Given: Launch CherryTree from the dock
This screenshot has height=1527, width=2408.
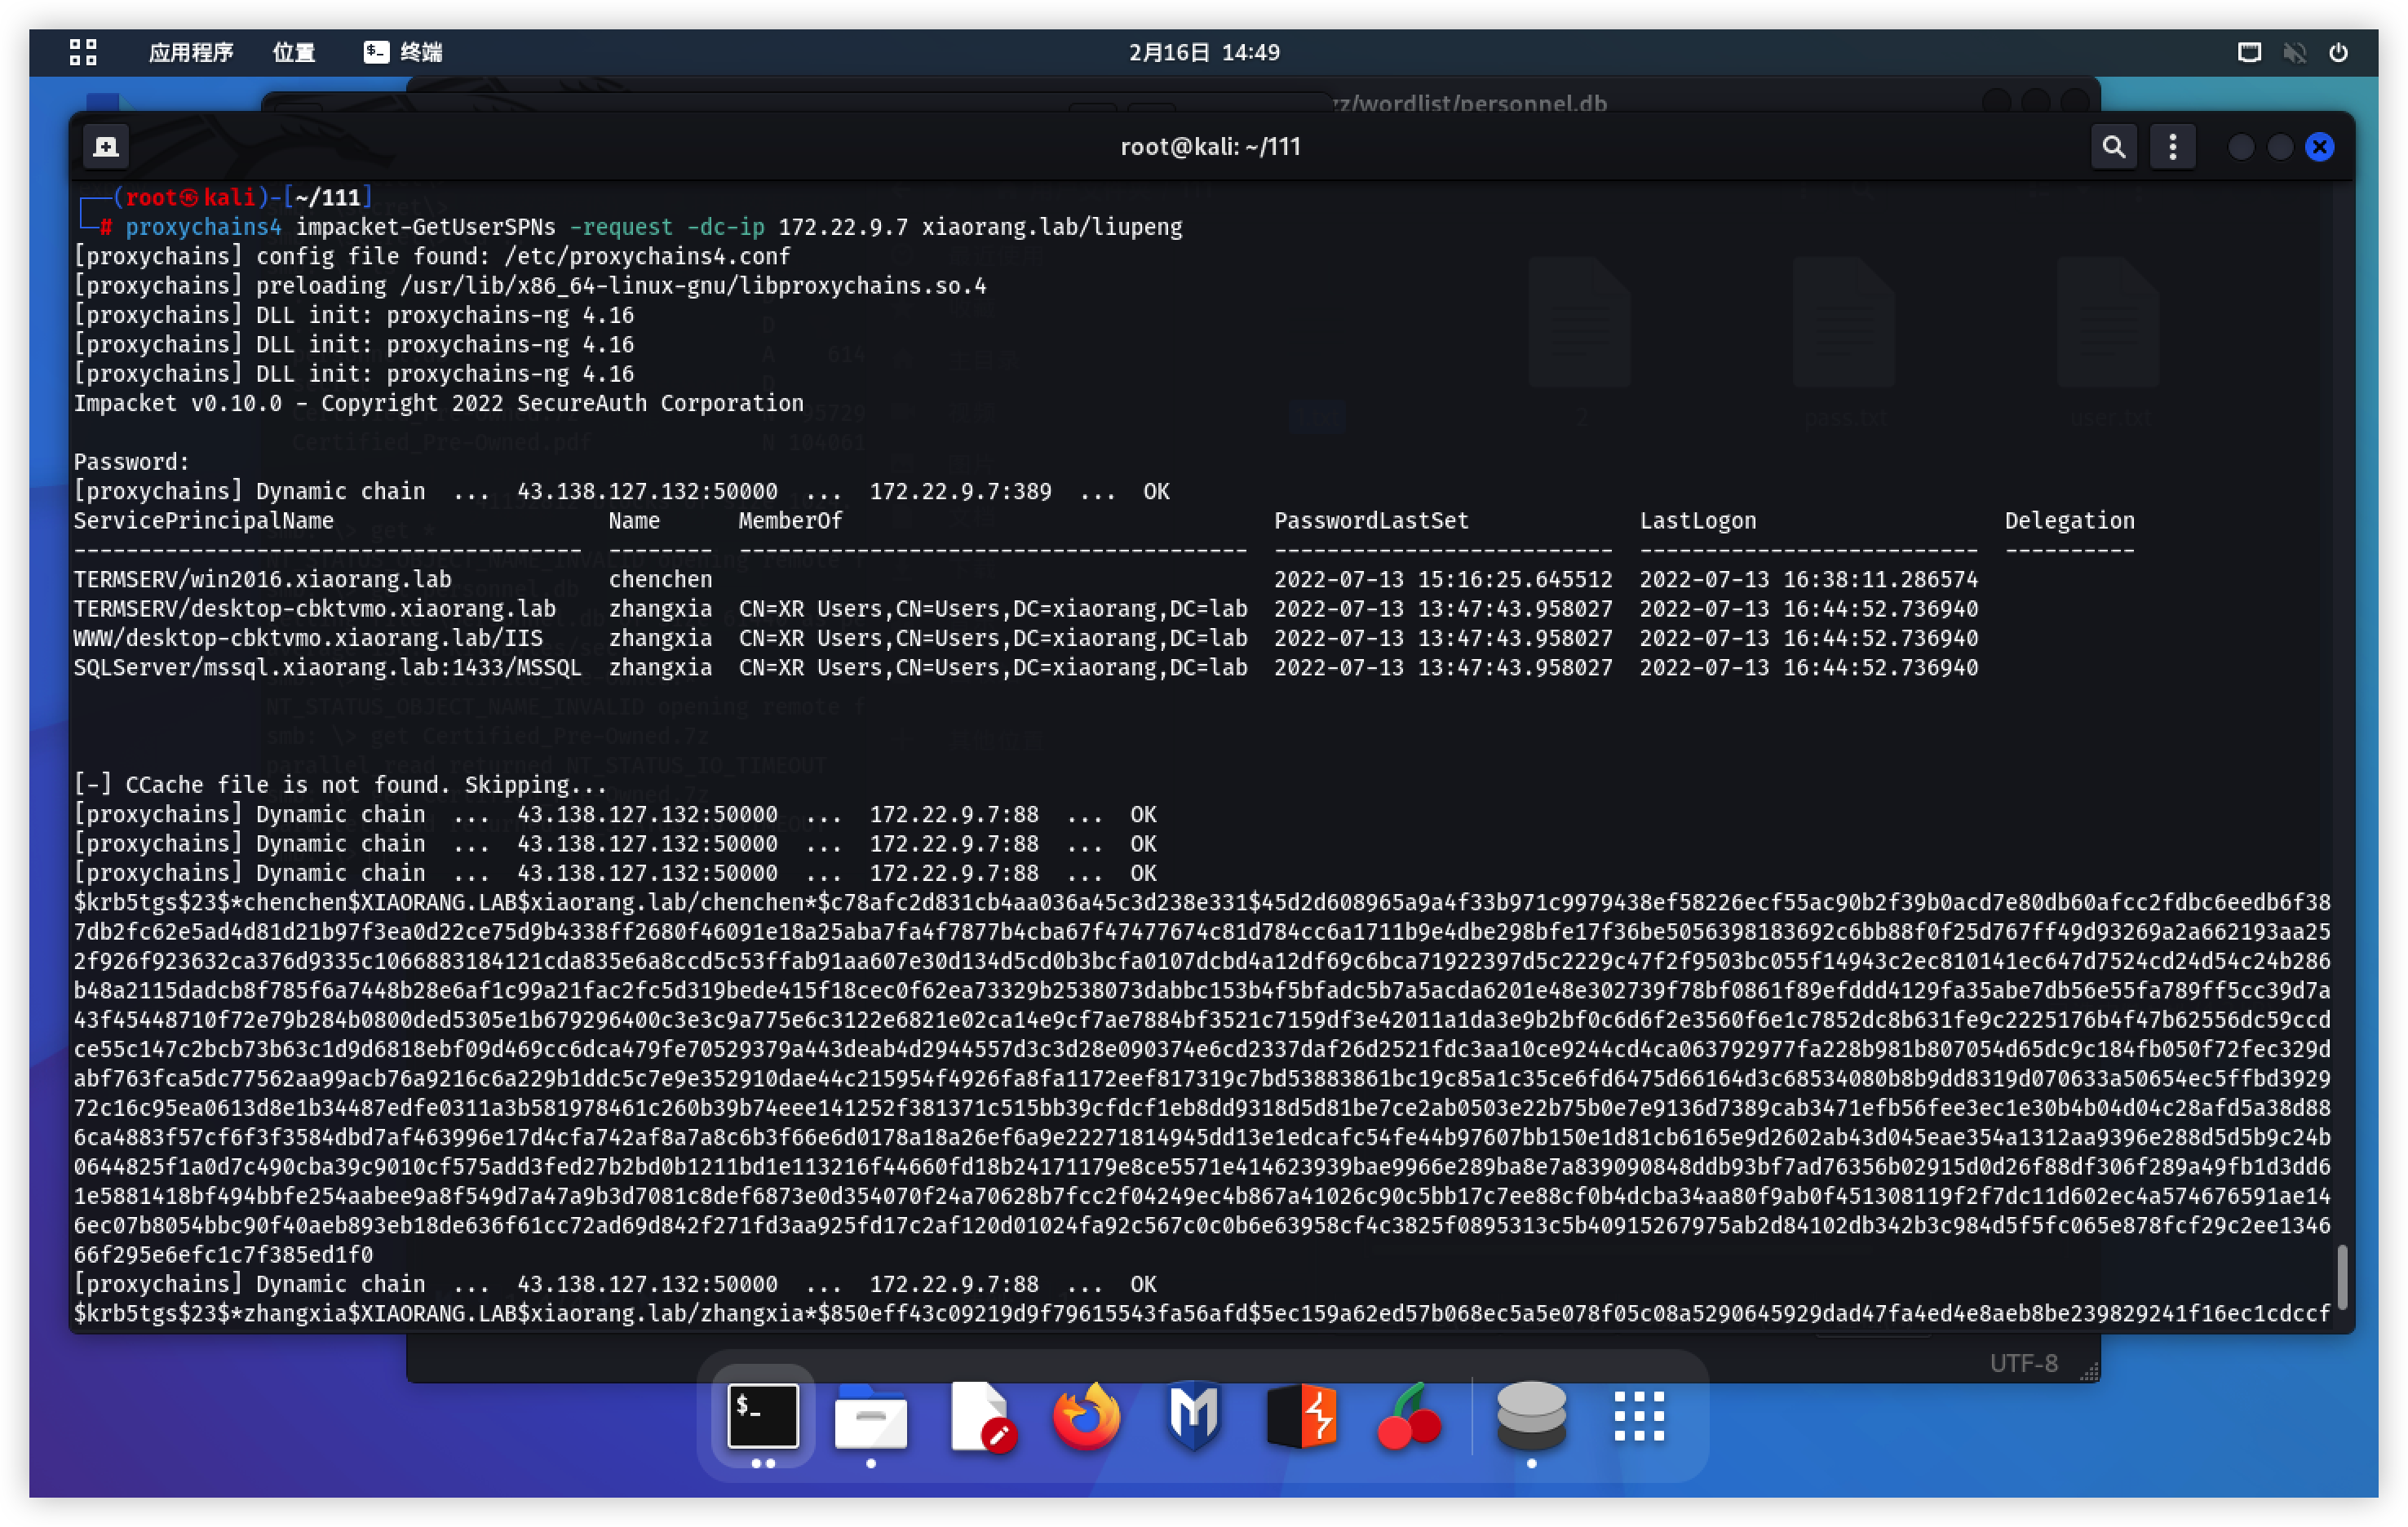Looking at the screenshot, I should pyautogui.click(x=1409, y=1416).
